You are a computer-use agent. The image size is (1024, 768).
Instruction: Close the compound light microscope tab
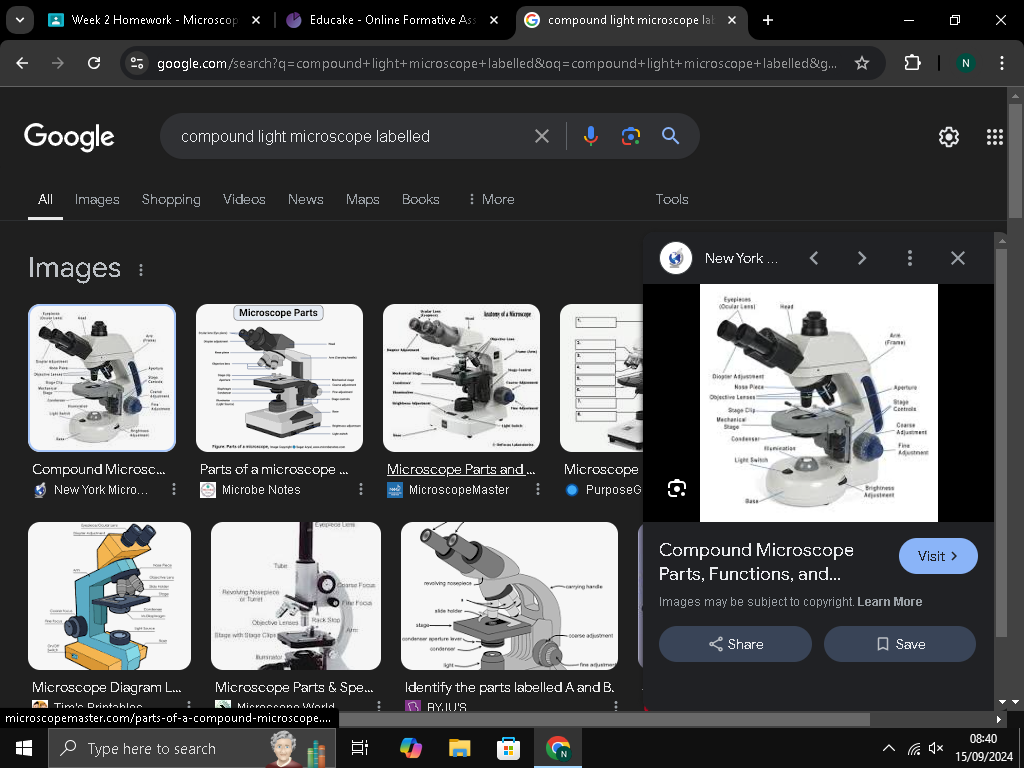(732, 20)
